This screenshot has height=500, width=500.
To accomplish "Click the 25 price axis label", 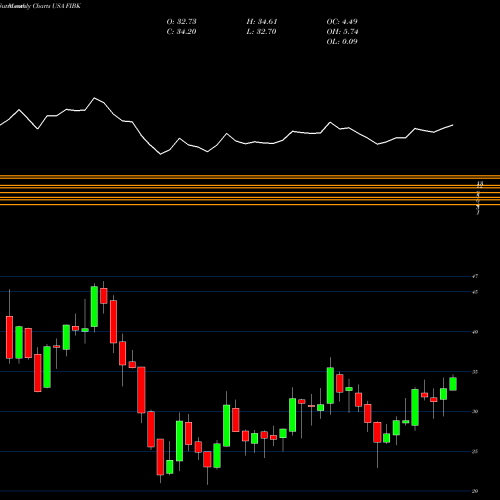I will pyautogui.click(x=475, y=451).
